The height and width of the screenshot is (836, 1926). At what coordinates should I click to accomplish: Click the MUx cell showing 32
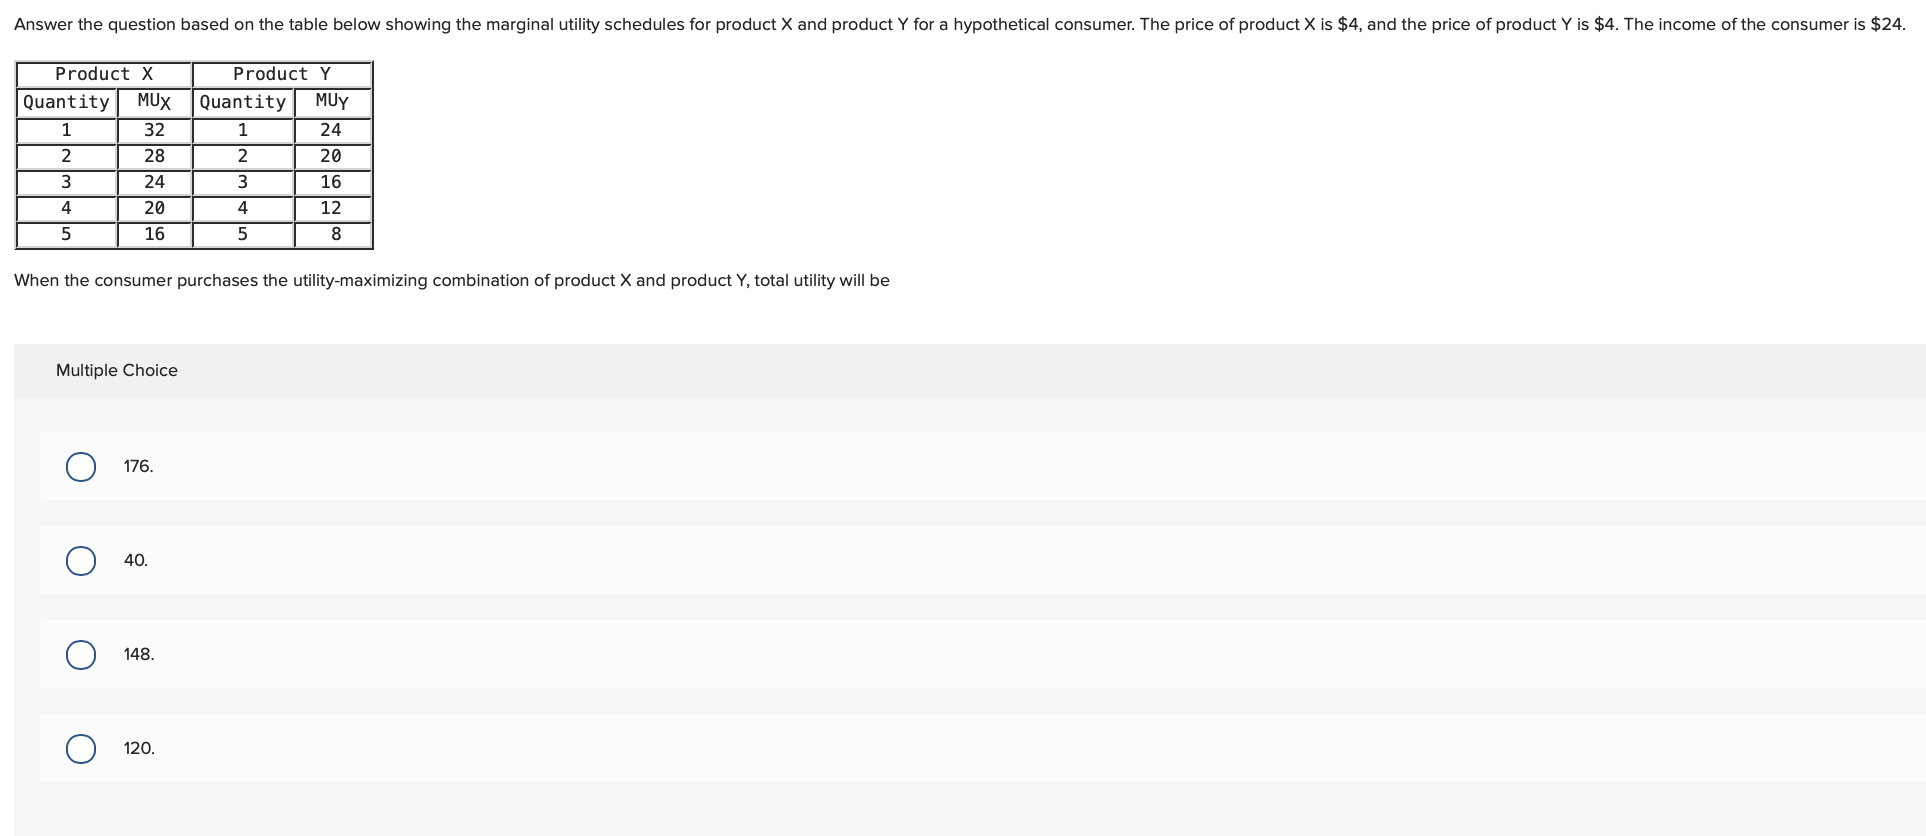pyautogui.click(x=154, y=130)
